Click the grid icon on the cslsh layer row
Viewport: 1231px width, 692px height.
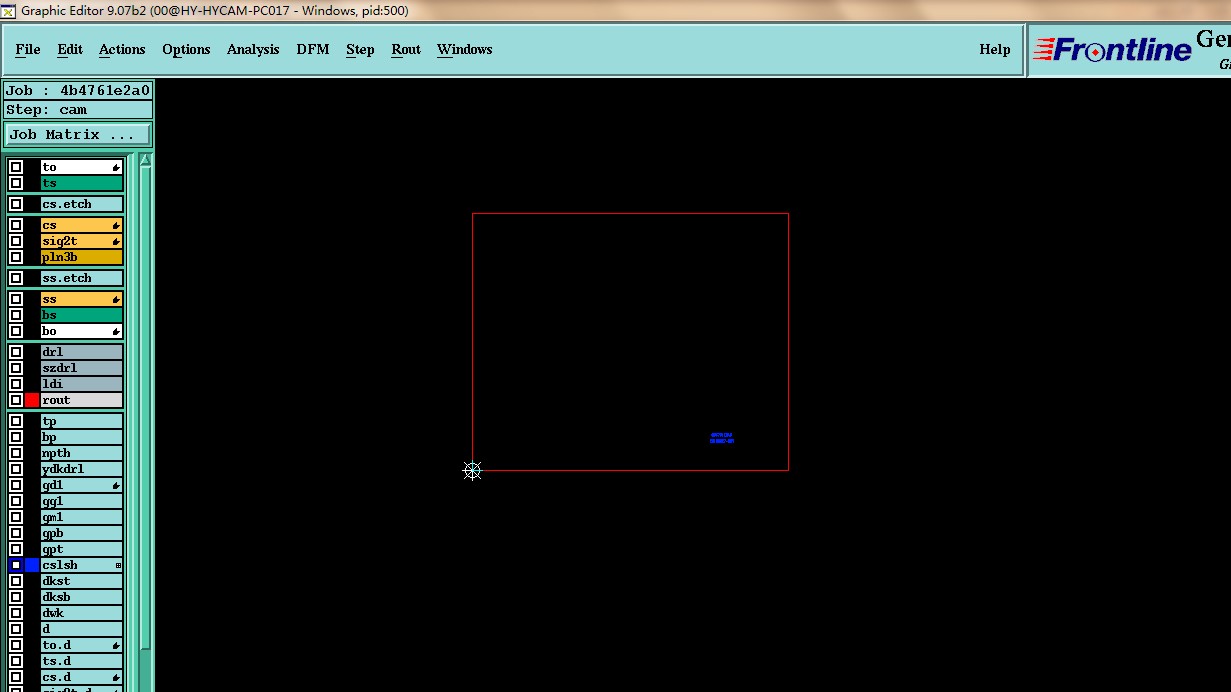118,566
